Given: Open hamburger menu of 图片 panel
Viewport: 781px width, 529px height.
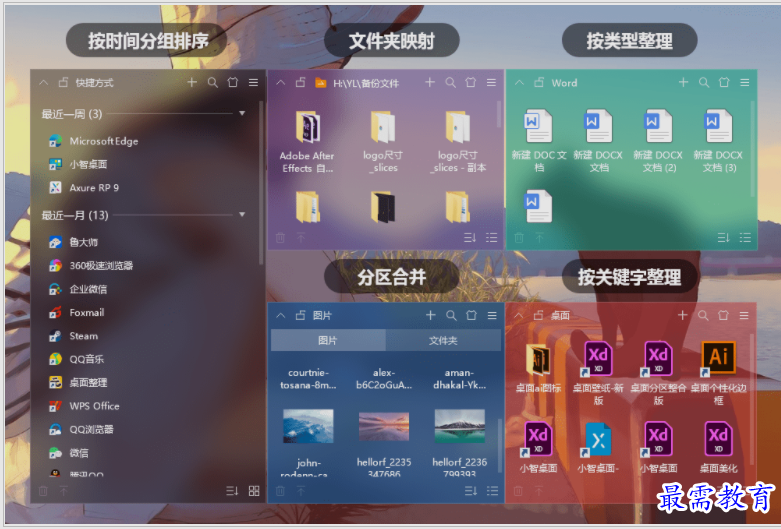Looking at the screenshot, I should pos(492,315).
